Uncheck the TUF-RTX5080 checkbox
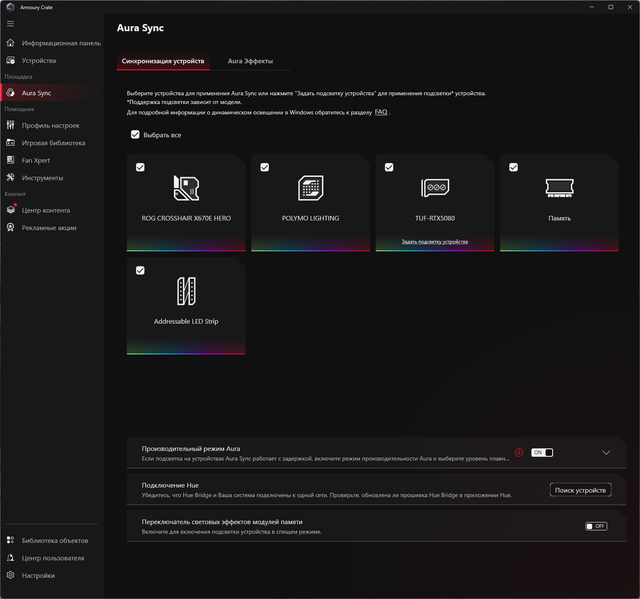The image size is (640, 599). pos(389,167)
